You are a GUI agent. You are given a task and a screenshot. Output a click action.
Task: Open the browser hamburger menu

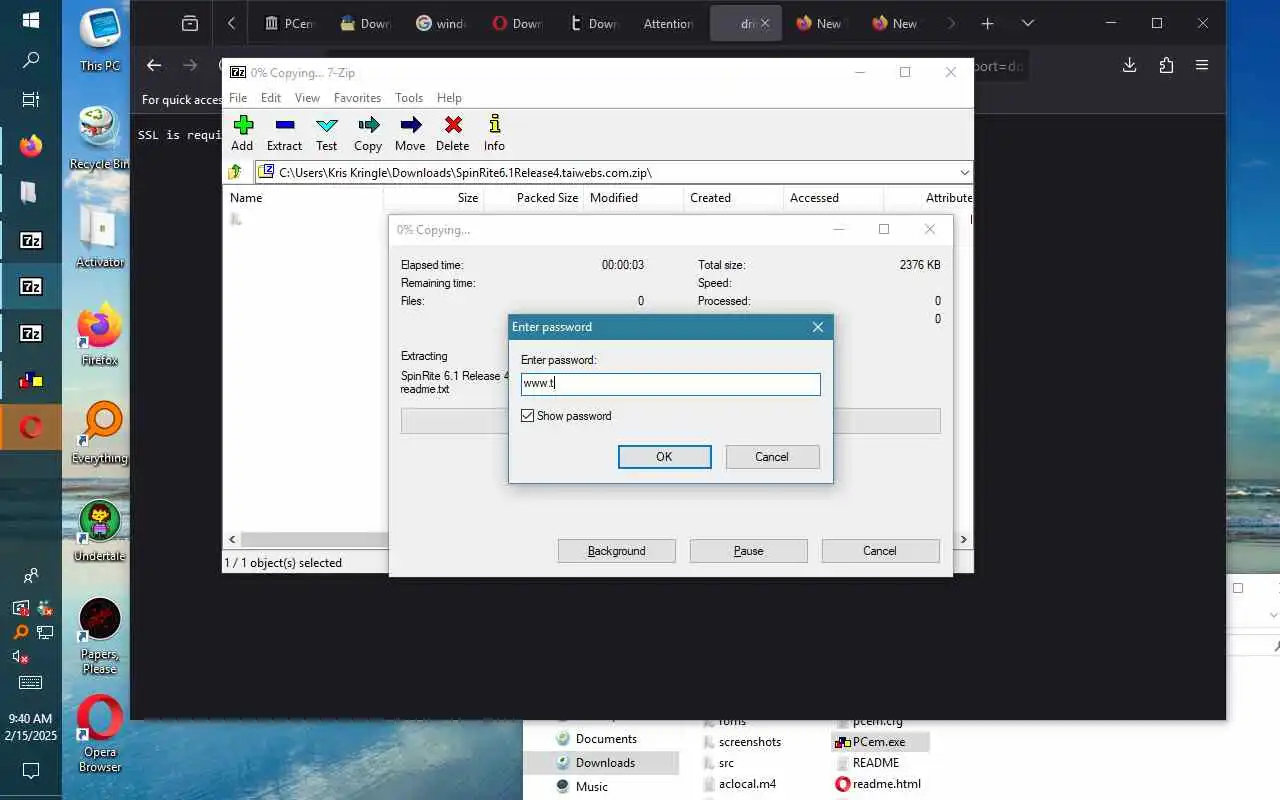tap(1202, 65)
